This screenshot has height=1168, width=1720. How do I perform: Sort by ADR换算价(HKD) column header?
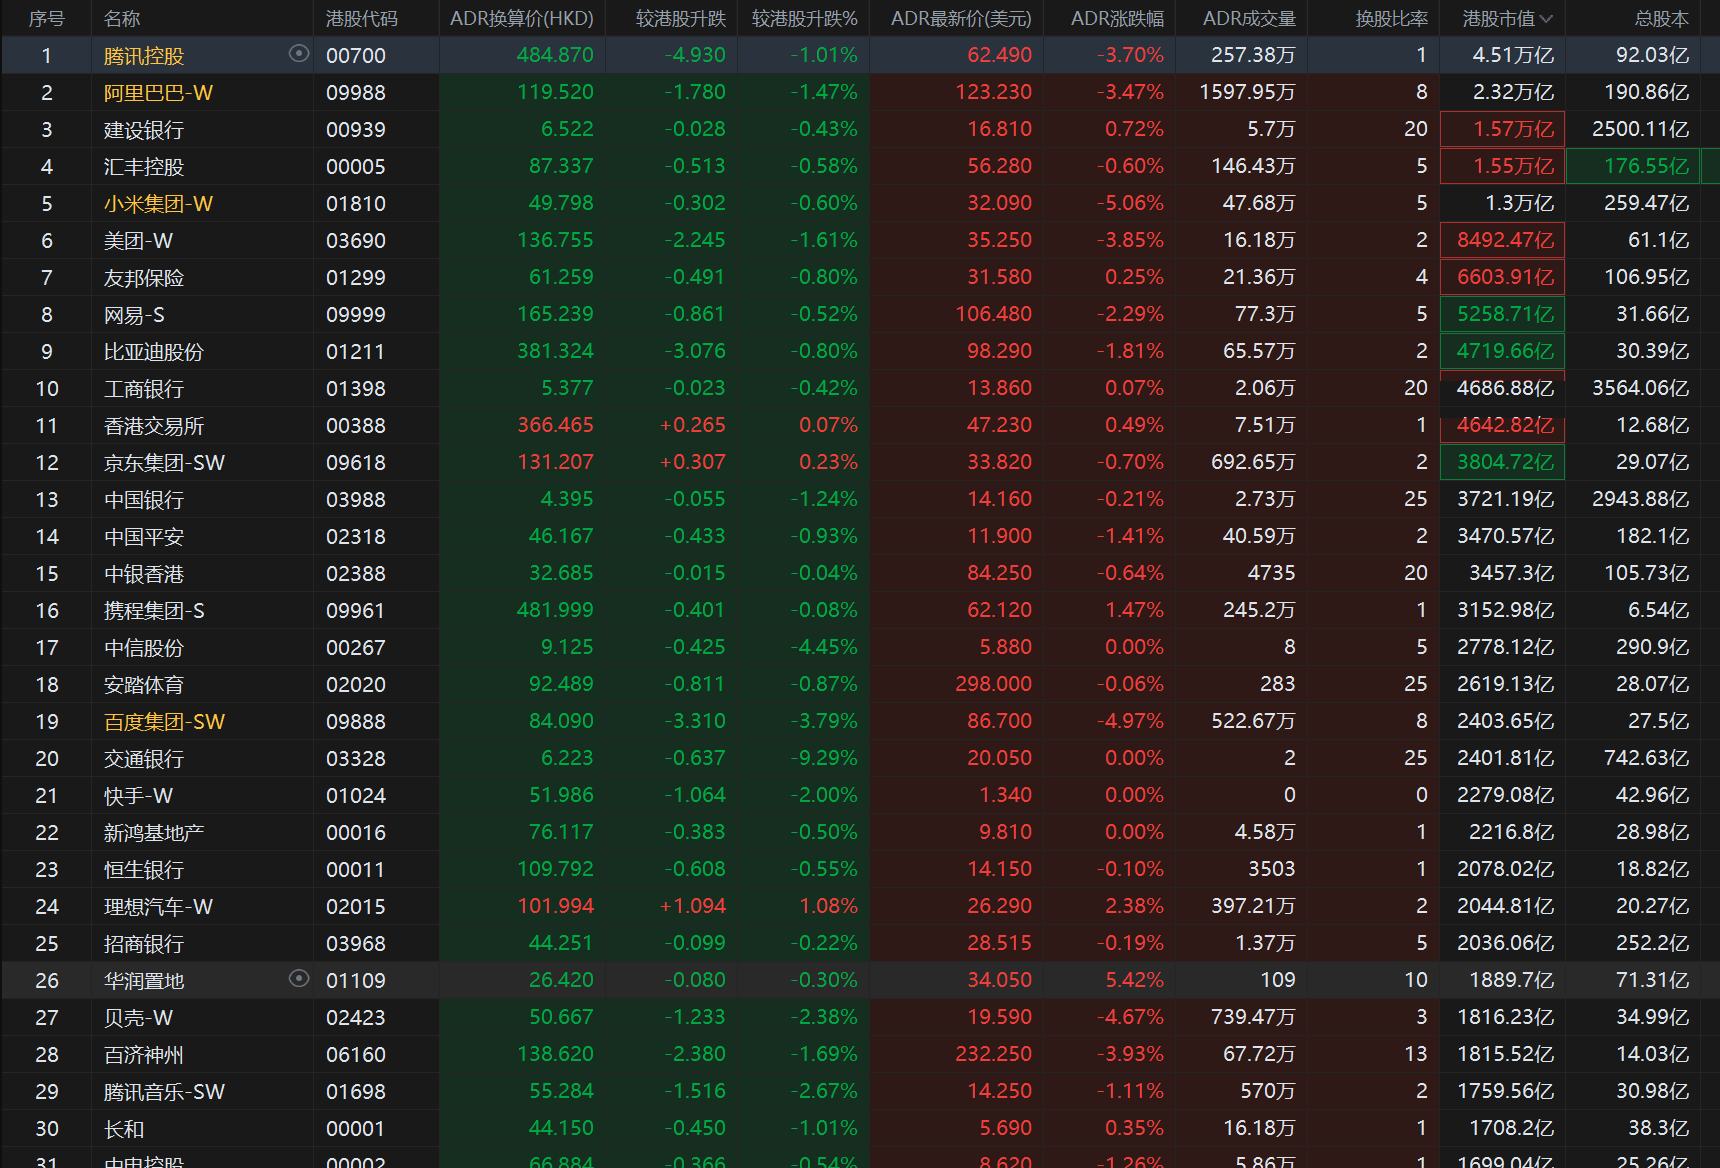[x=521, y=18]
